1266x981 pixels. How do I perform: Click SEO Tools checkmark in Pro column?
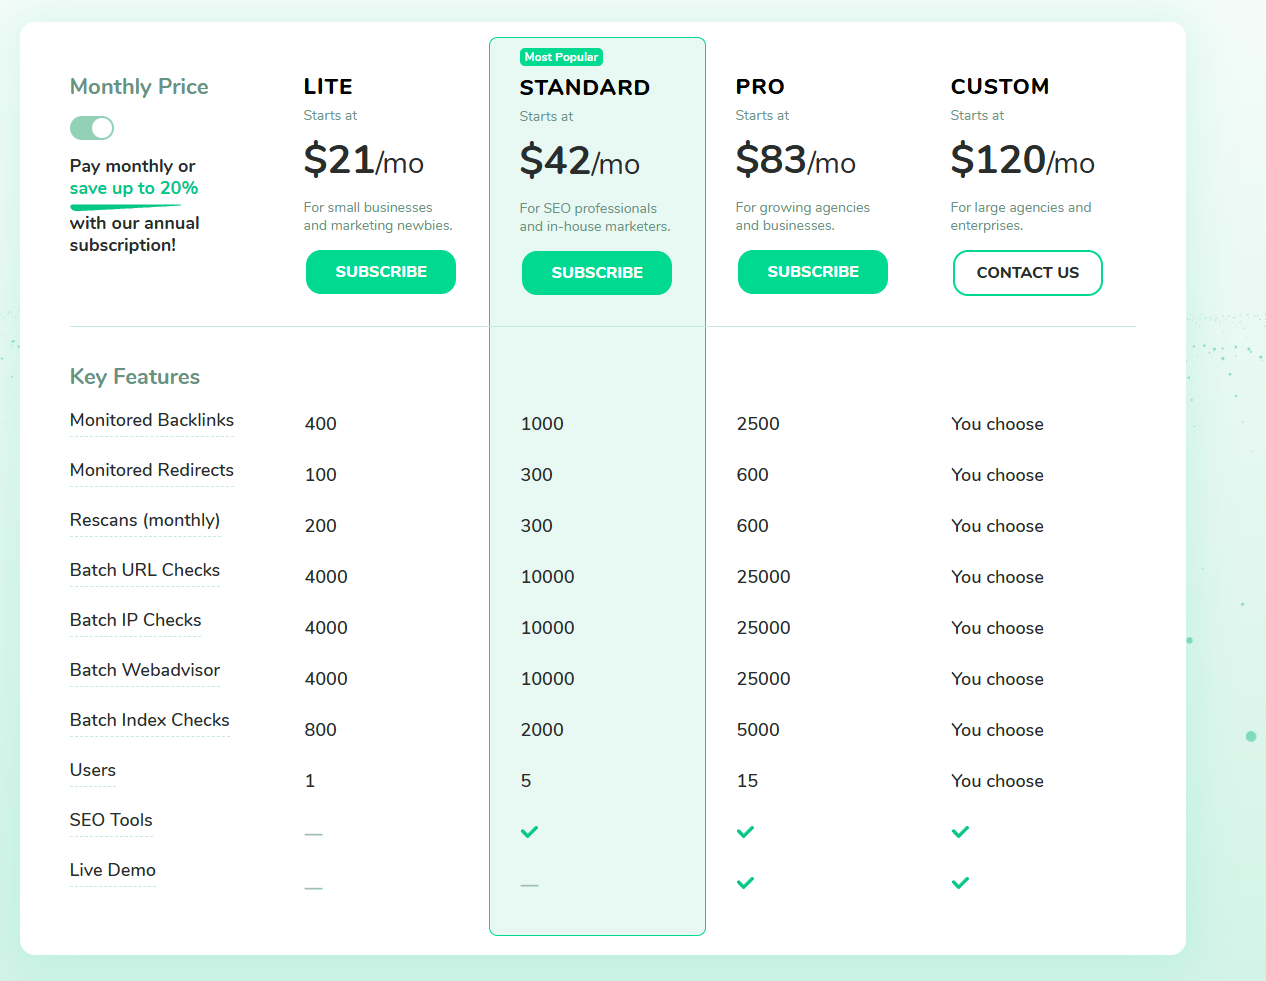click(x=745, y=832)
